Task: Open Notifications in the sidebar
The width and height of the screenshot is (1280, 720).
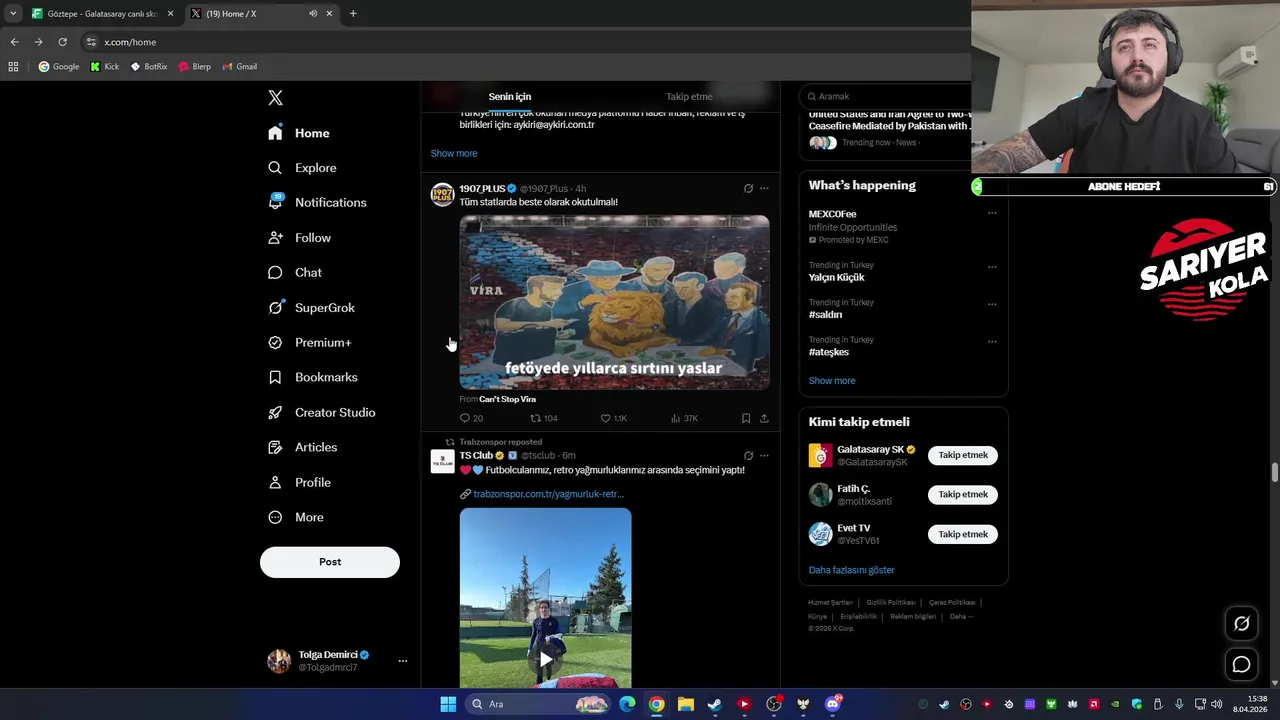Action: point(317,202)
